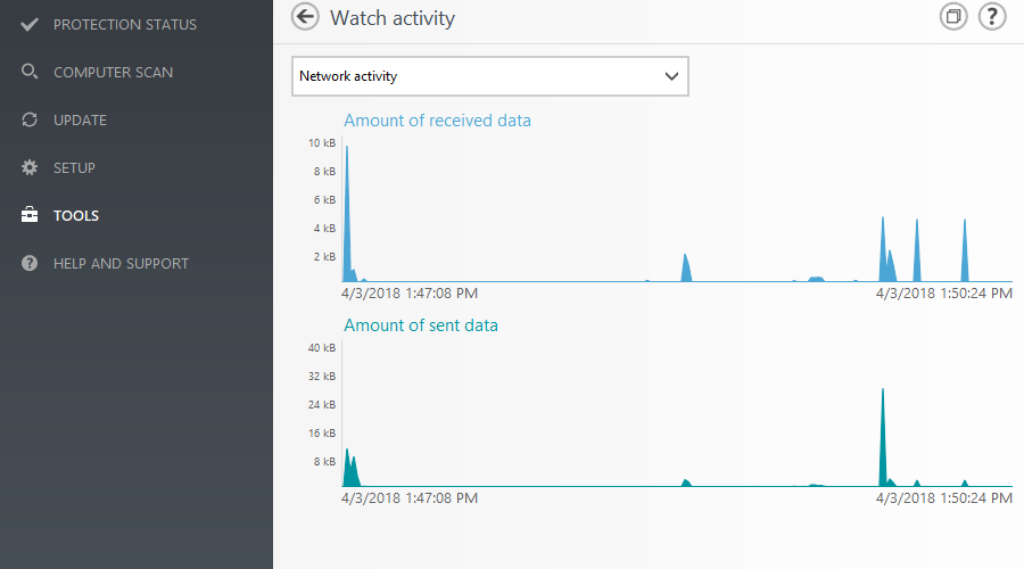
Task: Click the "Amount of sent data" graph title
Action: click(421, 326)
